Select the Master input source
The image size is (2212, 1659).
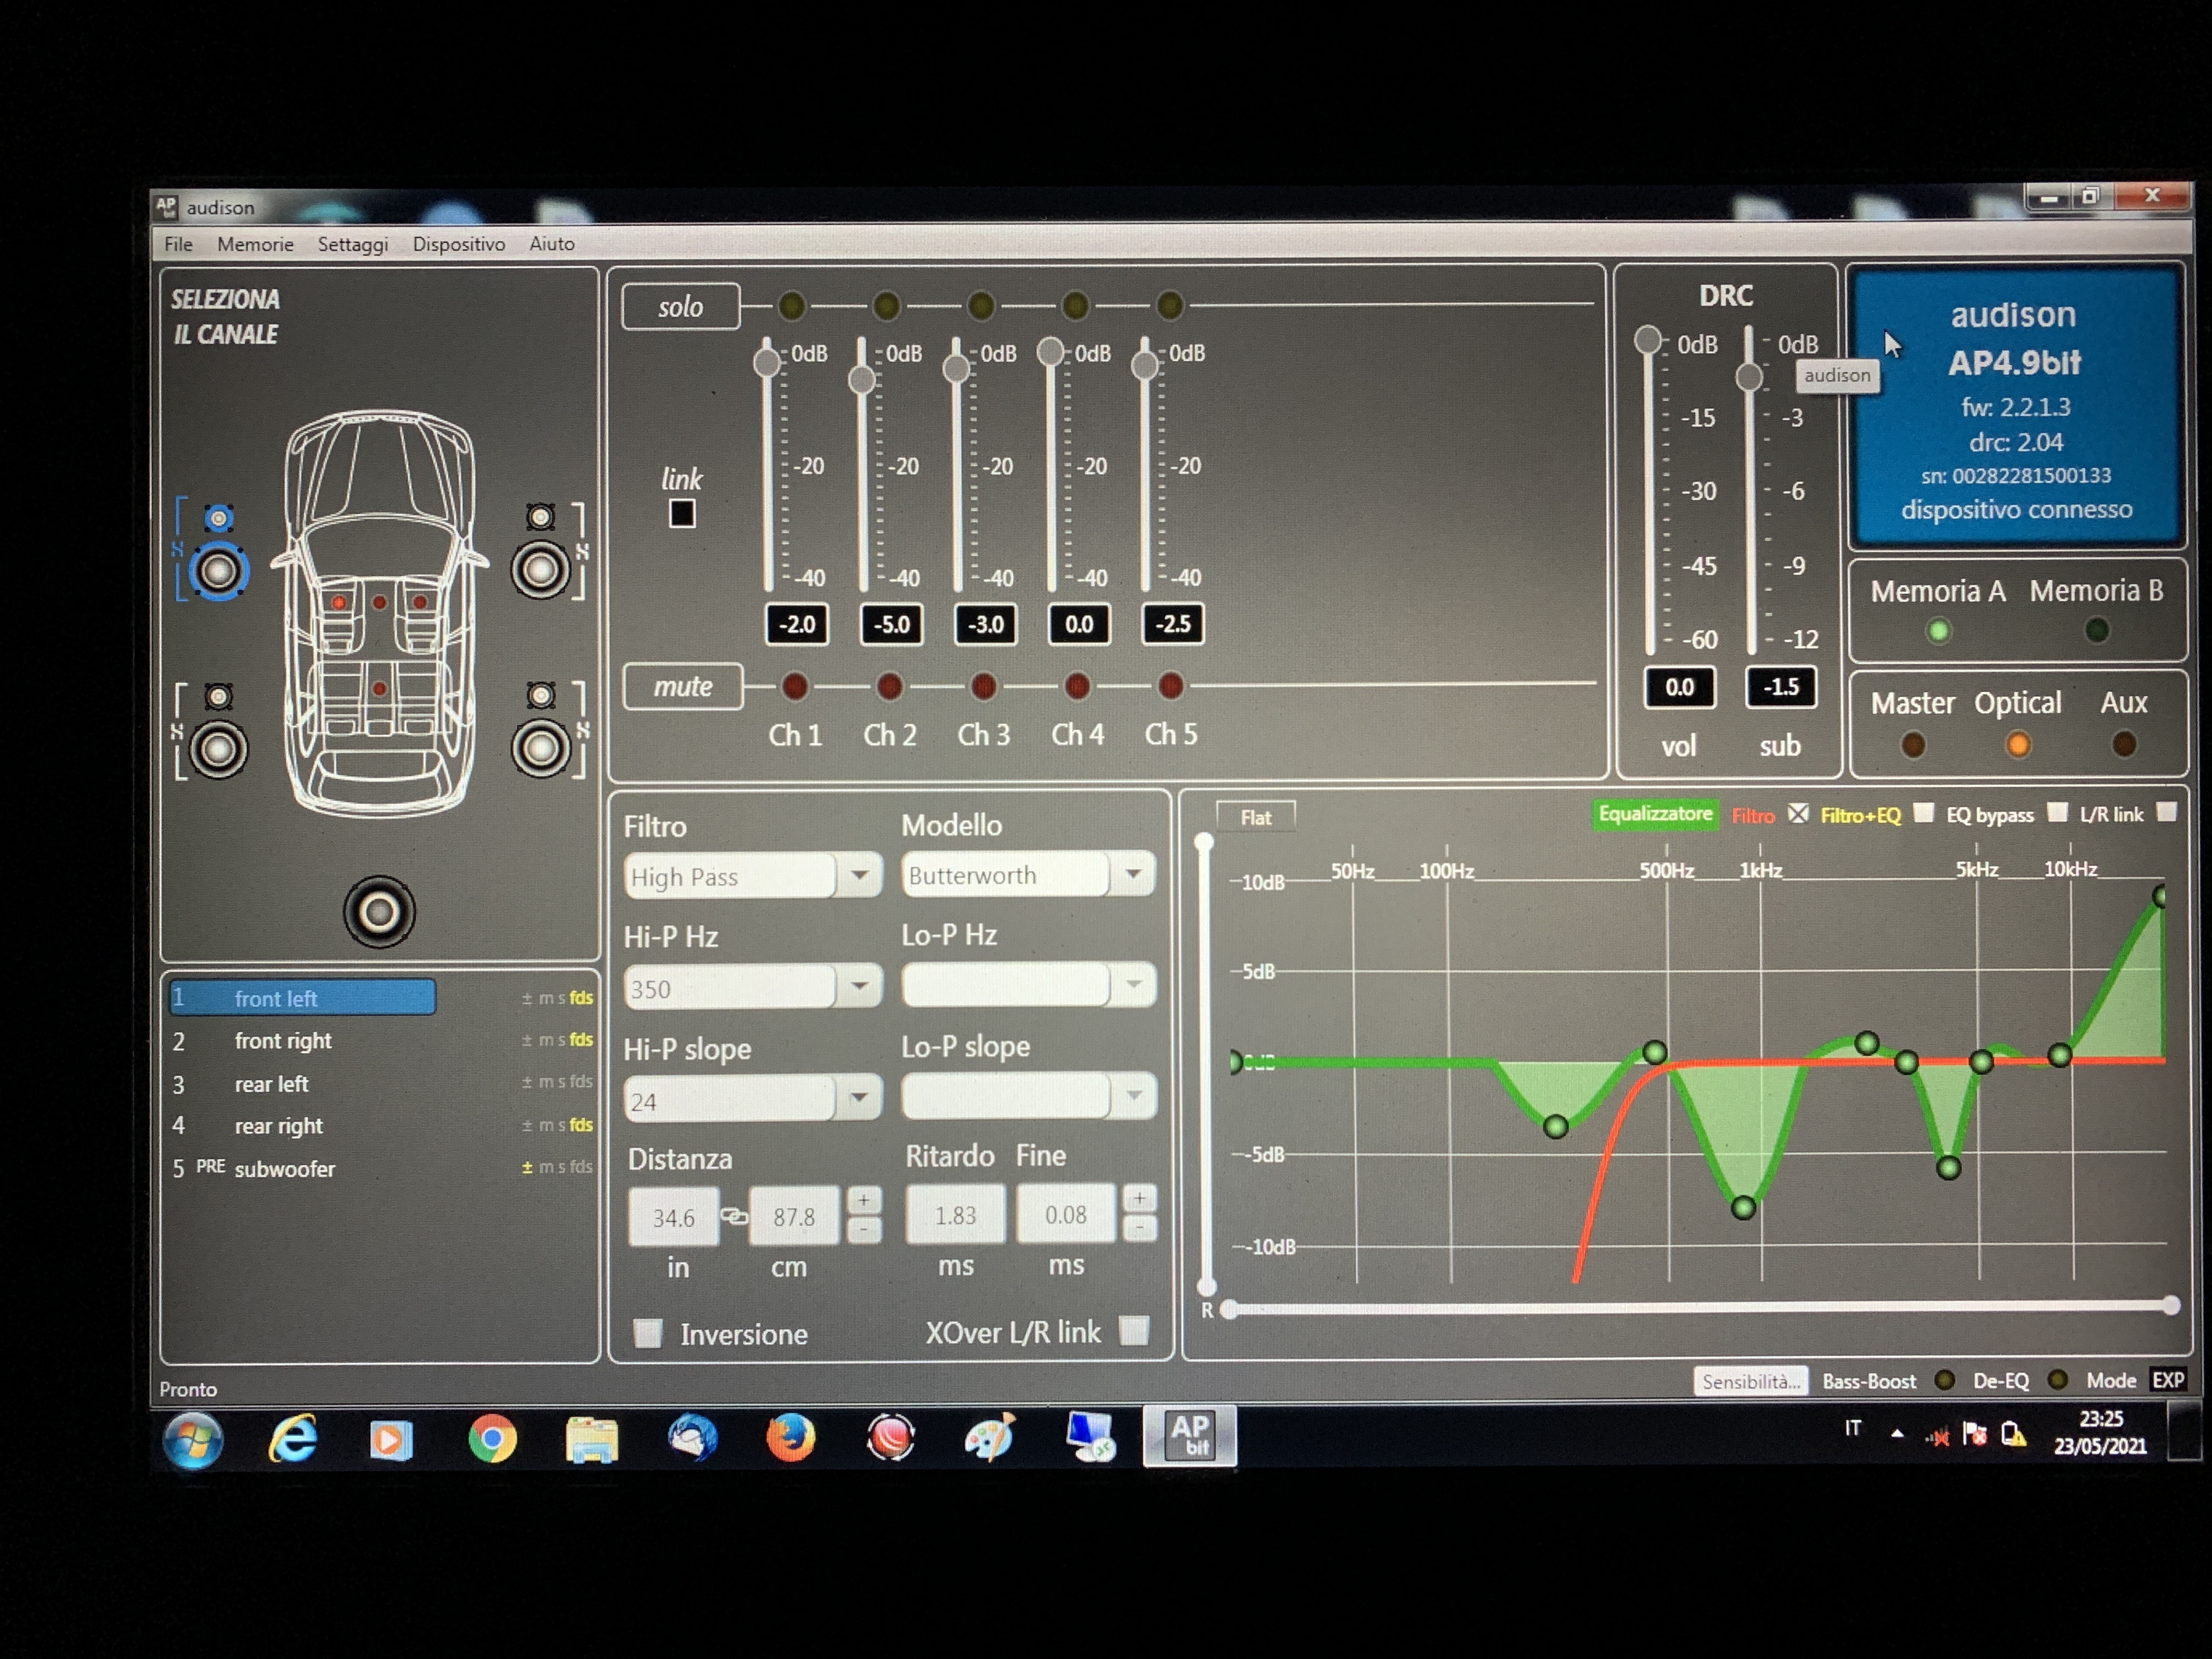[x=1913, y=745]
